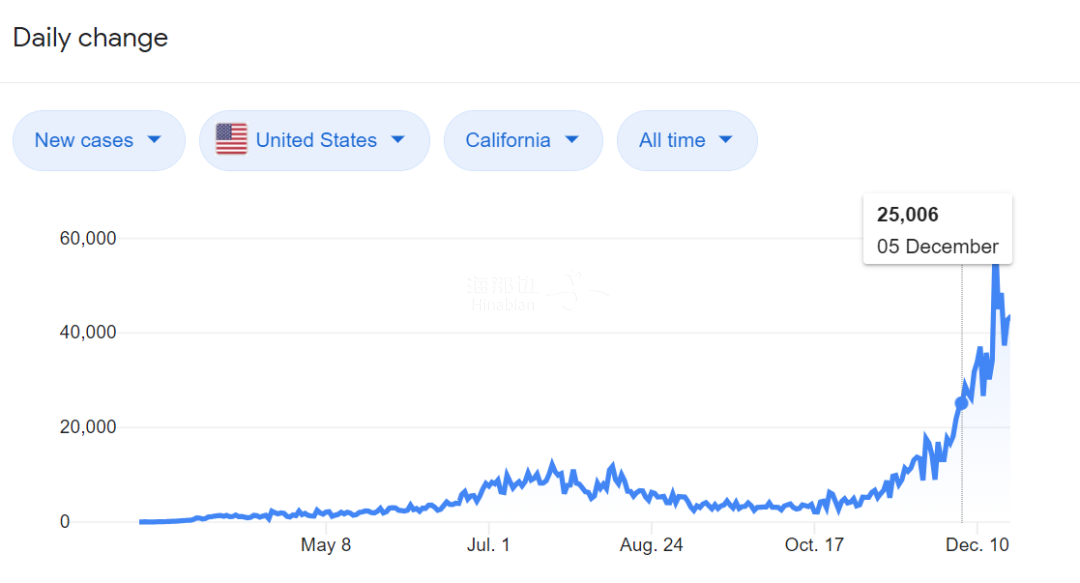Screen dimensions: 1080x583
Task: Click the 25,006 tooltip box
Action: point(937,229)
